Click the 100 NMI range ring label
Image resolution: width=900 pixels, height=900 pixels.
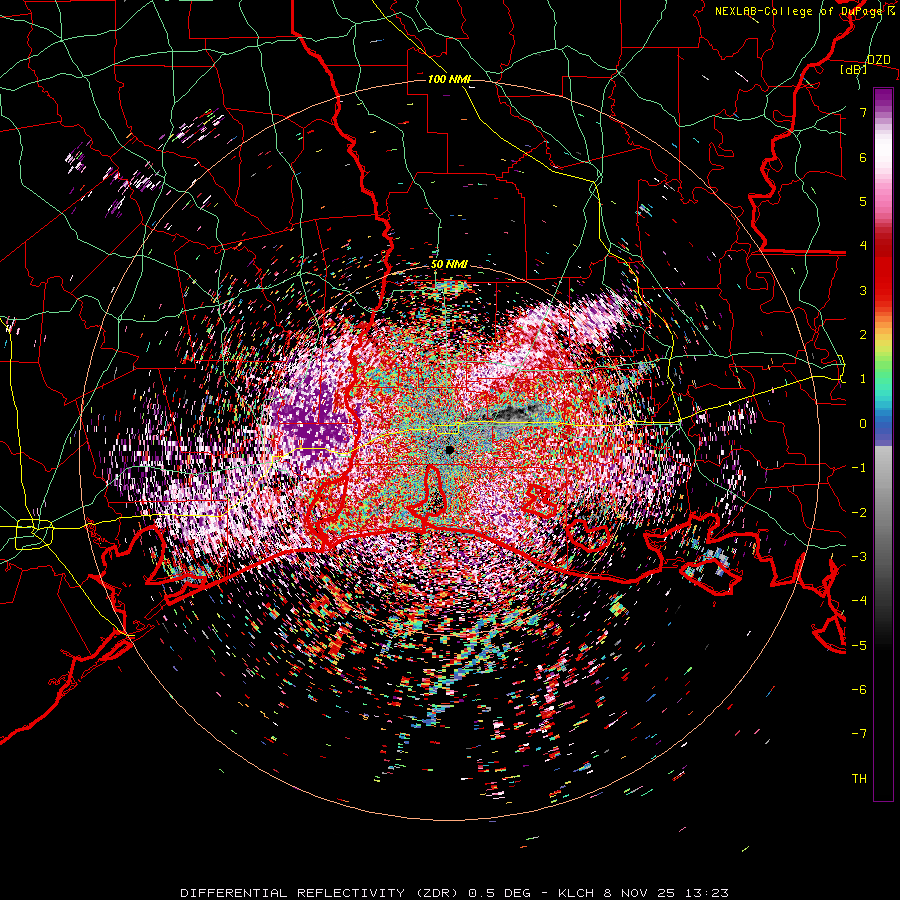(449, 79)
